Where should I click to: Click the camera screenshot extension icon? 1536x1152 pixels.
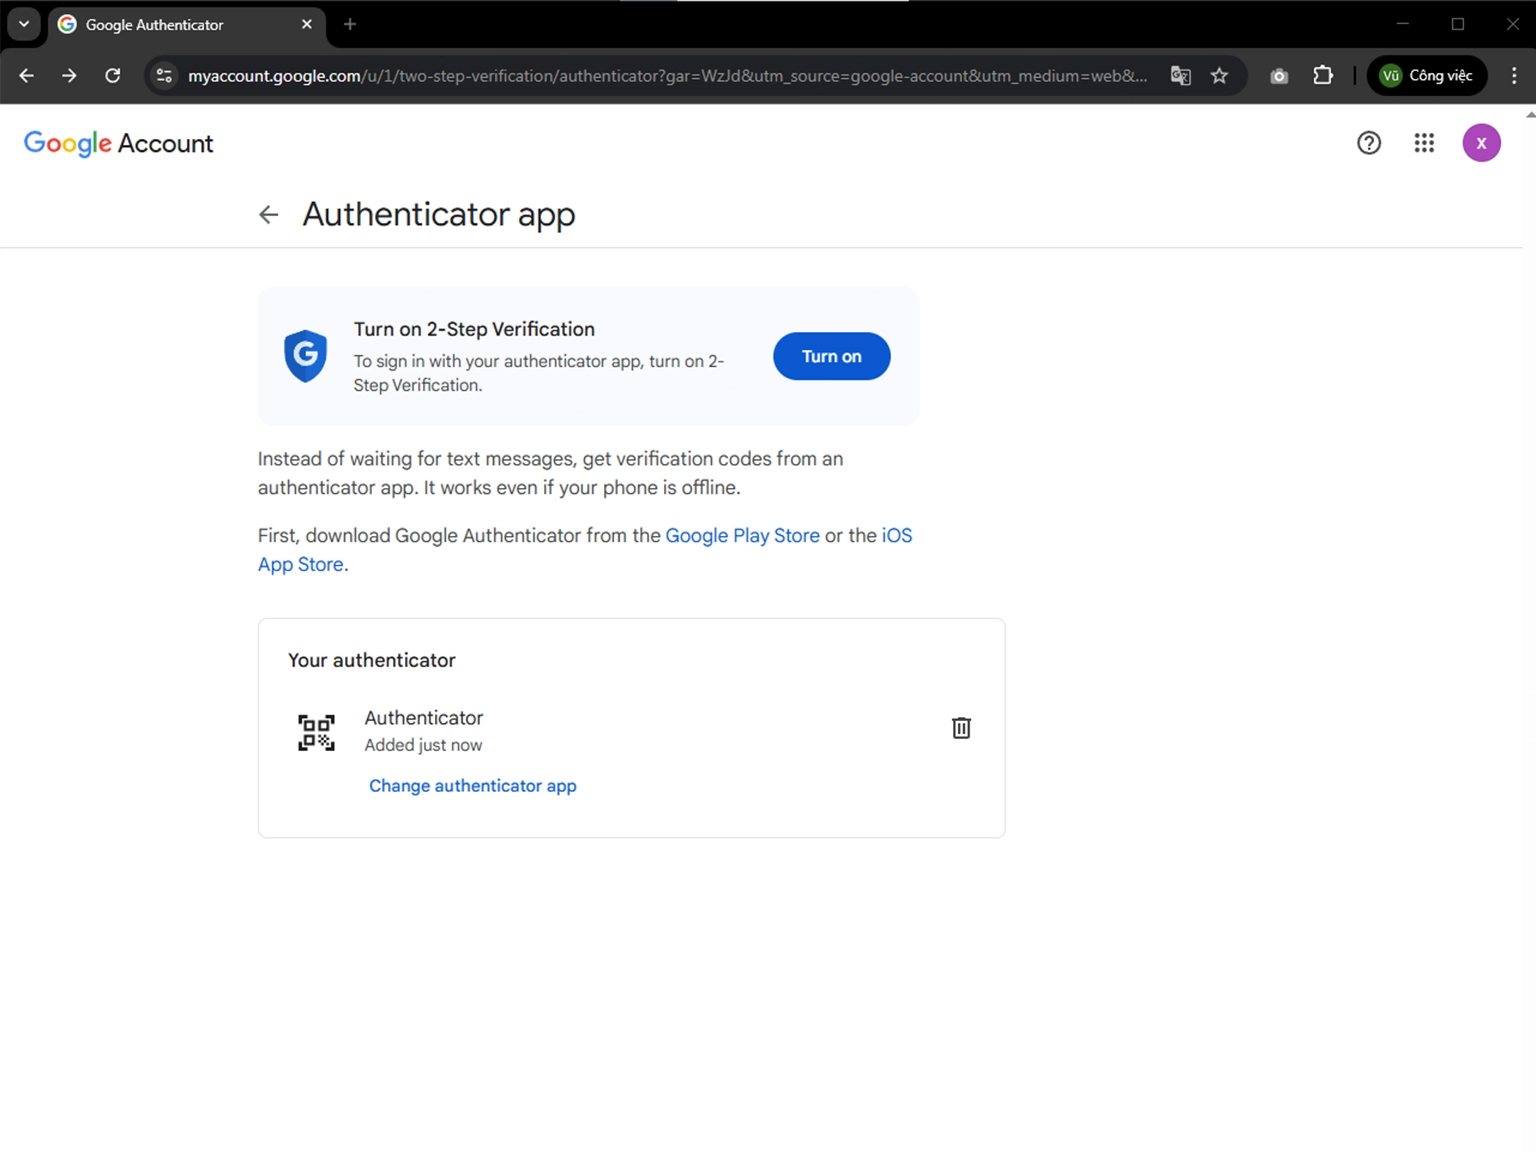(1278, 76)
